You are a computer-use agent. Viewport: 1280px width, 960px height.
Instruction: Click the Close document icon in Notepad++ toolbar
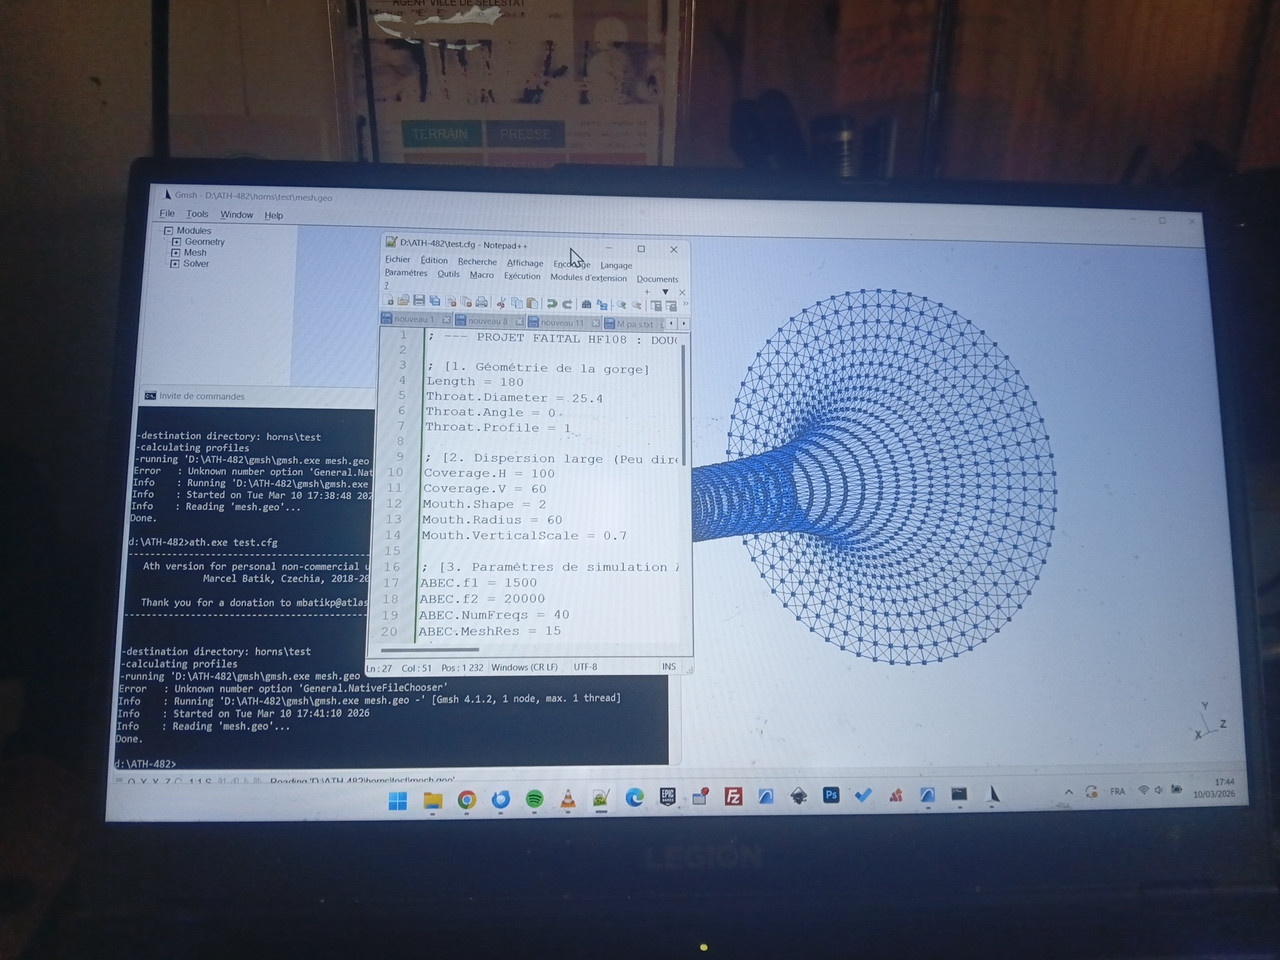point(451,301)
